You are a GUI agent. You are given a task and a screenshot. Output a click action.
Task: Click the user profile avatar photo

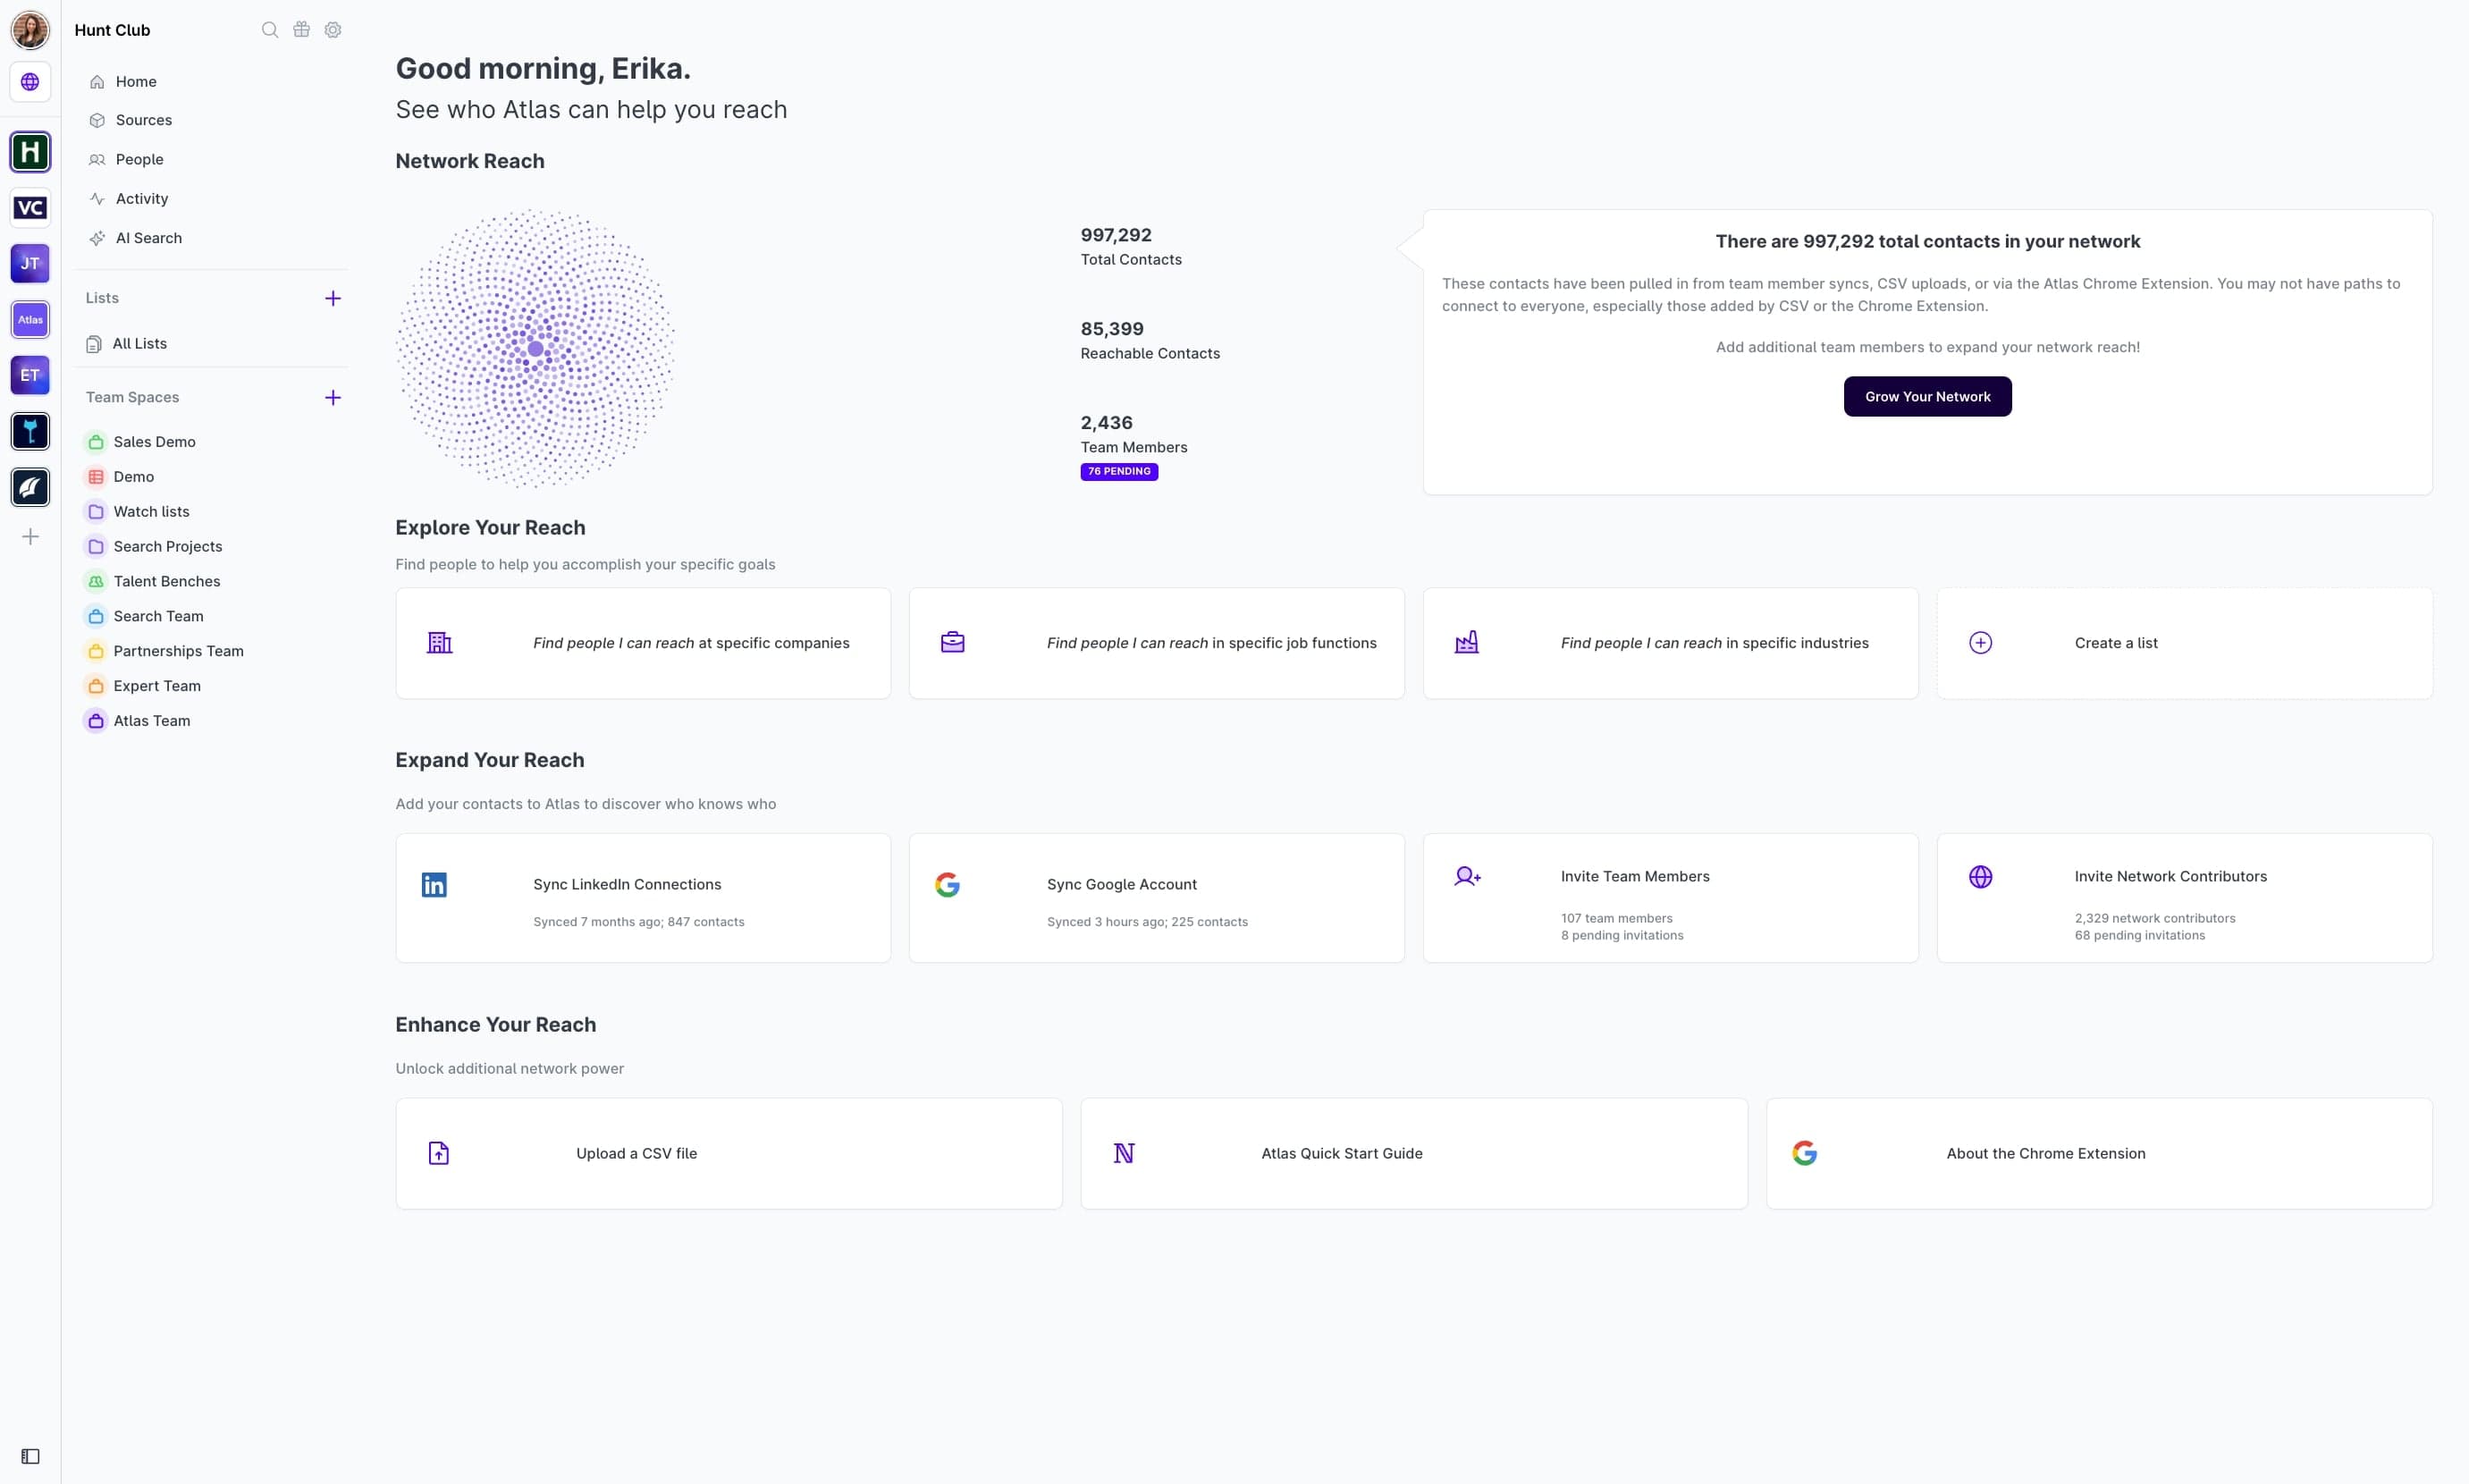pyautogui.click(x=30, y=30)
